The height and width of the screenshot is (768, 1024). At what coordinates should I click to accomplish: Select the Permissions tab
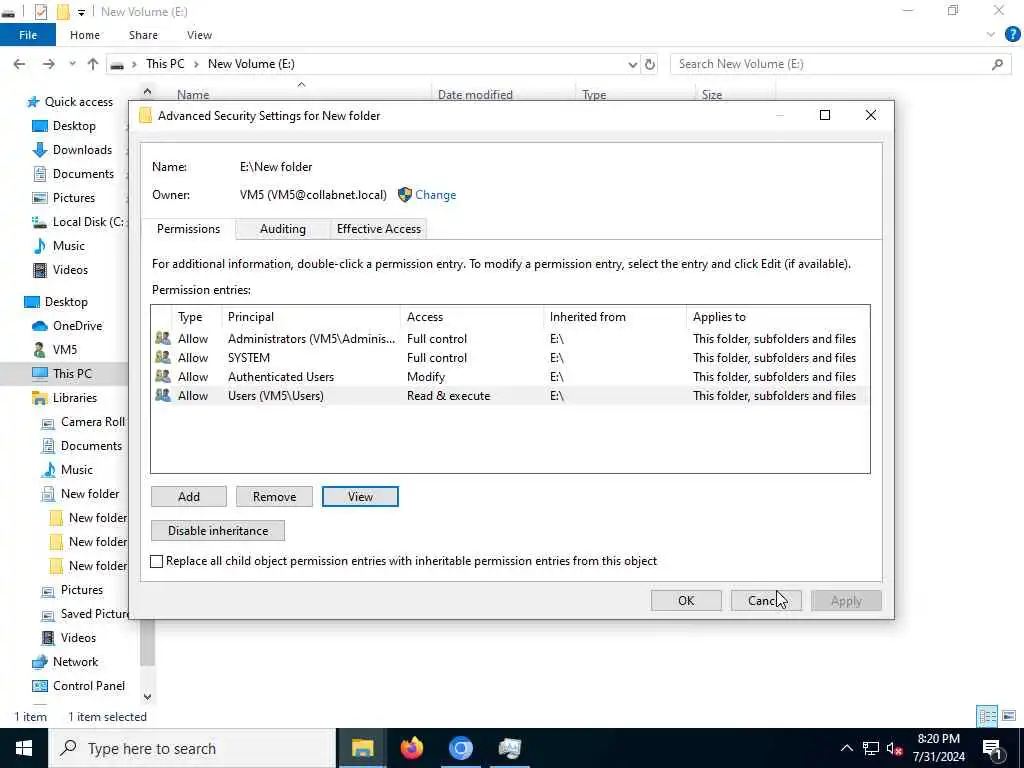point(188,229)
